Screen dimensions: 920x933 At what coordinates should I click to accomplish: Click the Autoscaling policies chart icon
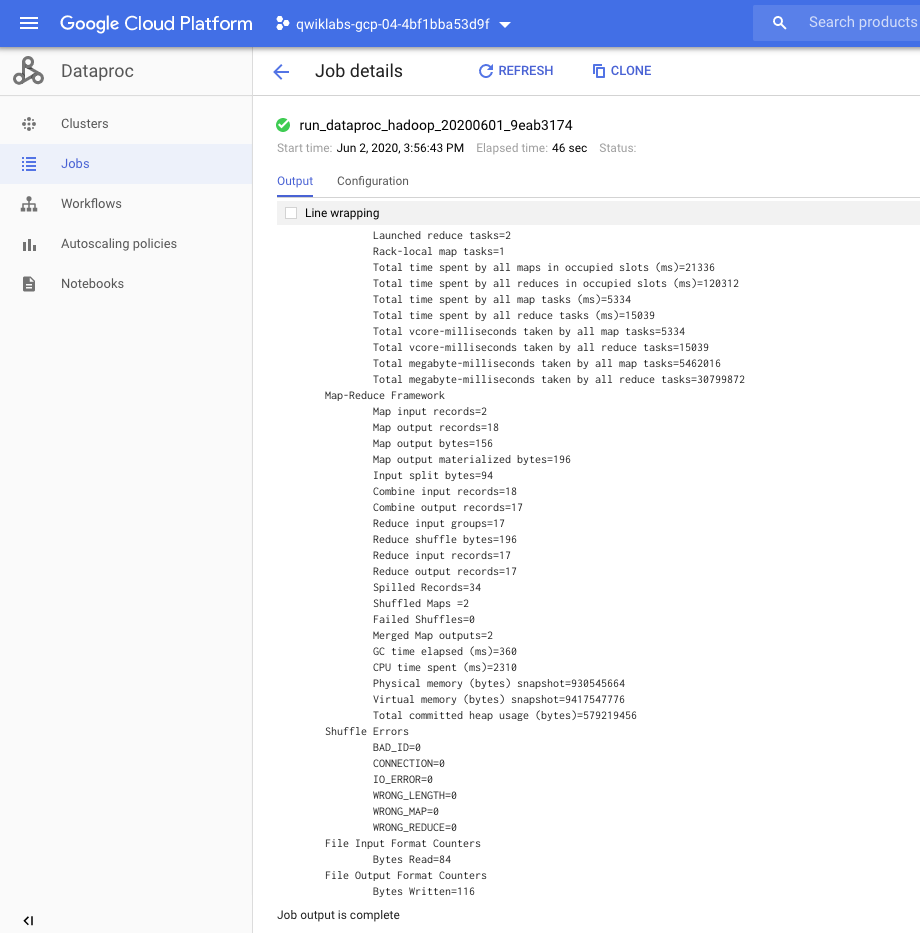[29, 244]
